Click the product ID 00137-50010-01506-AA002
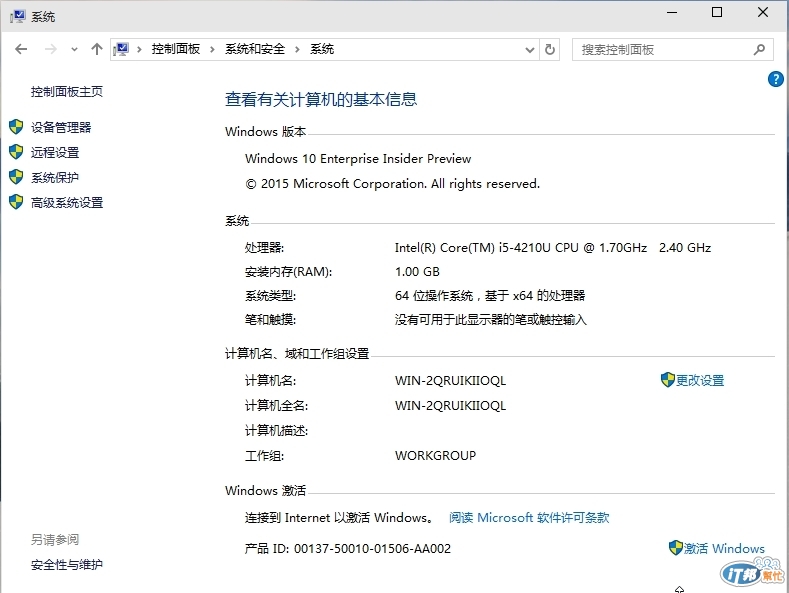Image resolution: width=789 pixels, height=593 pixels. coord(372,549)
